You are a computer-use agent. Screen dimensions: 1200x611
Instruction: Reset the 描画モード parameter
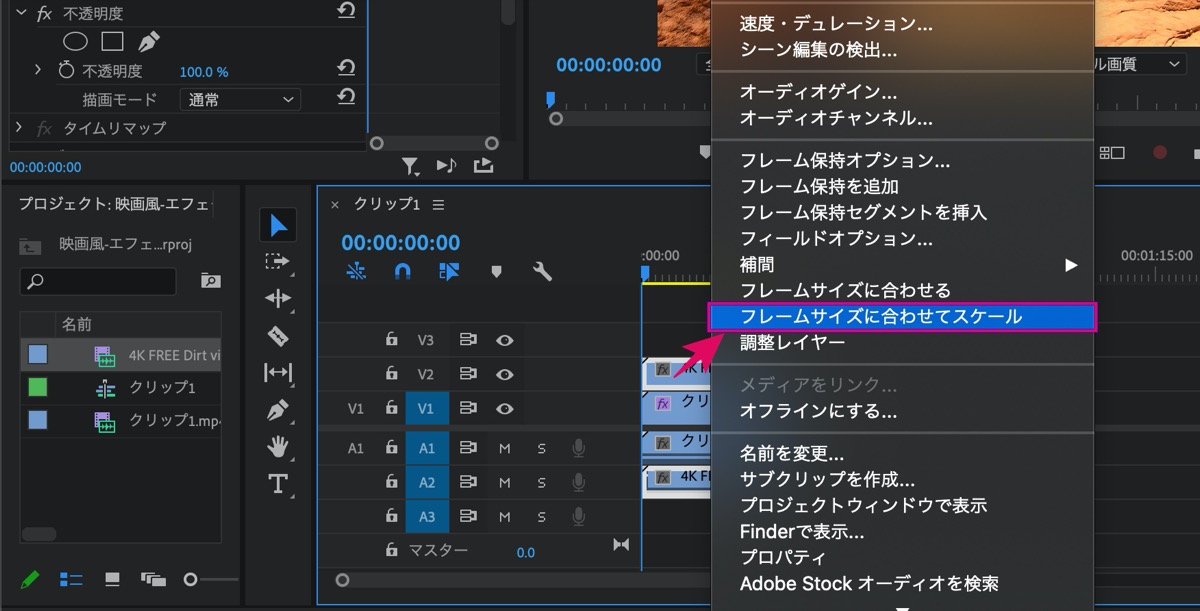pyautogui.click(x=346, y=97)
